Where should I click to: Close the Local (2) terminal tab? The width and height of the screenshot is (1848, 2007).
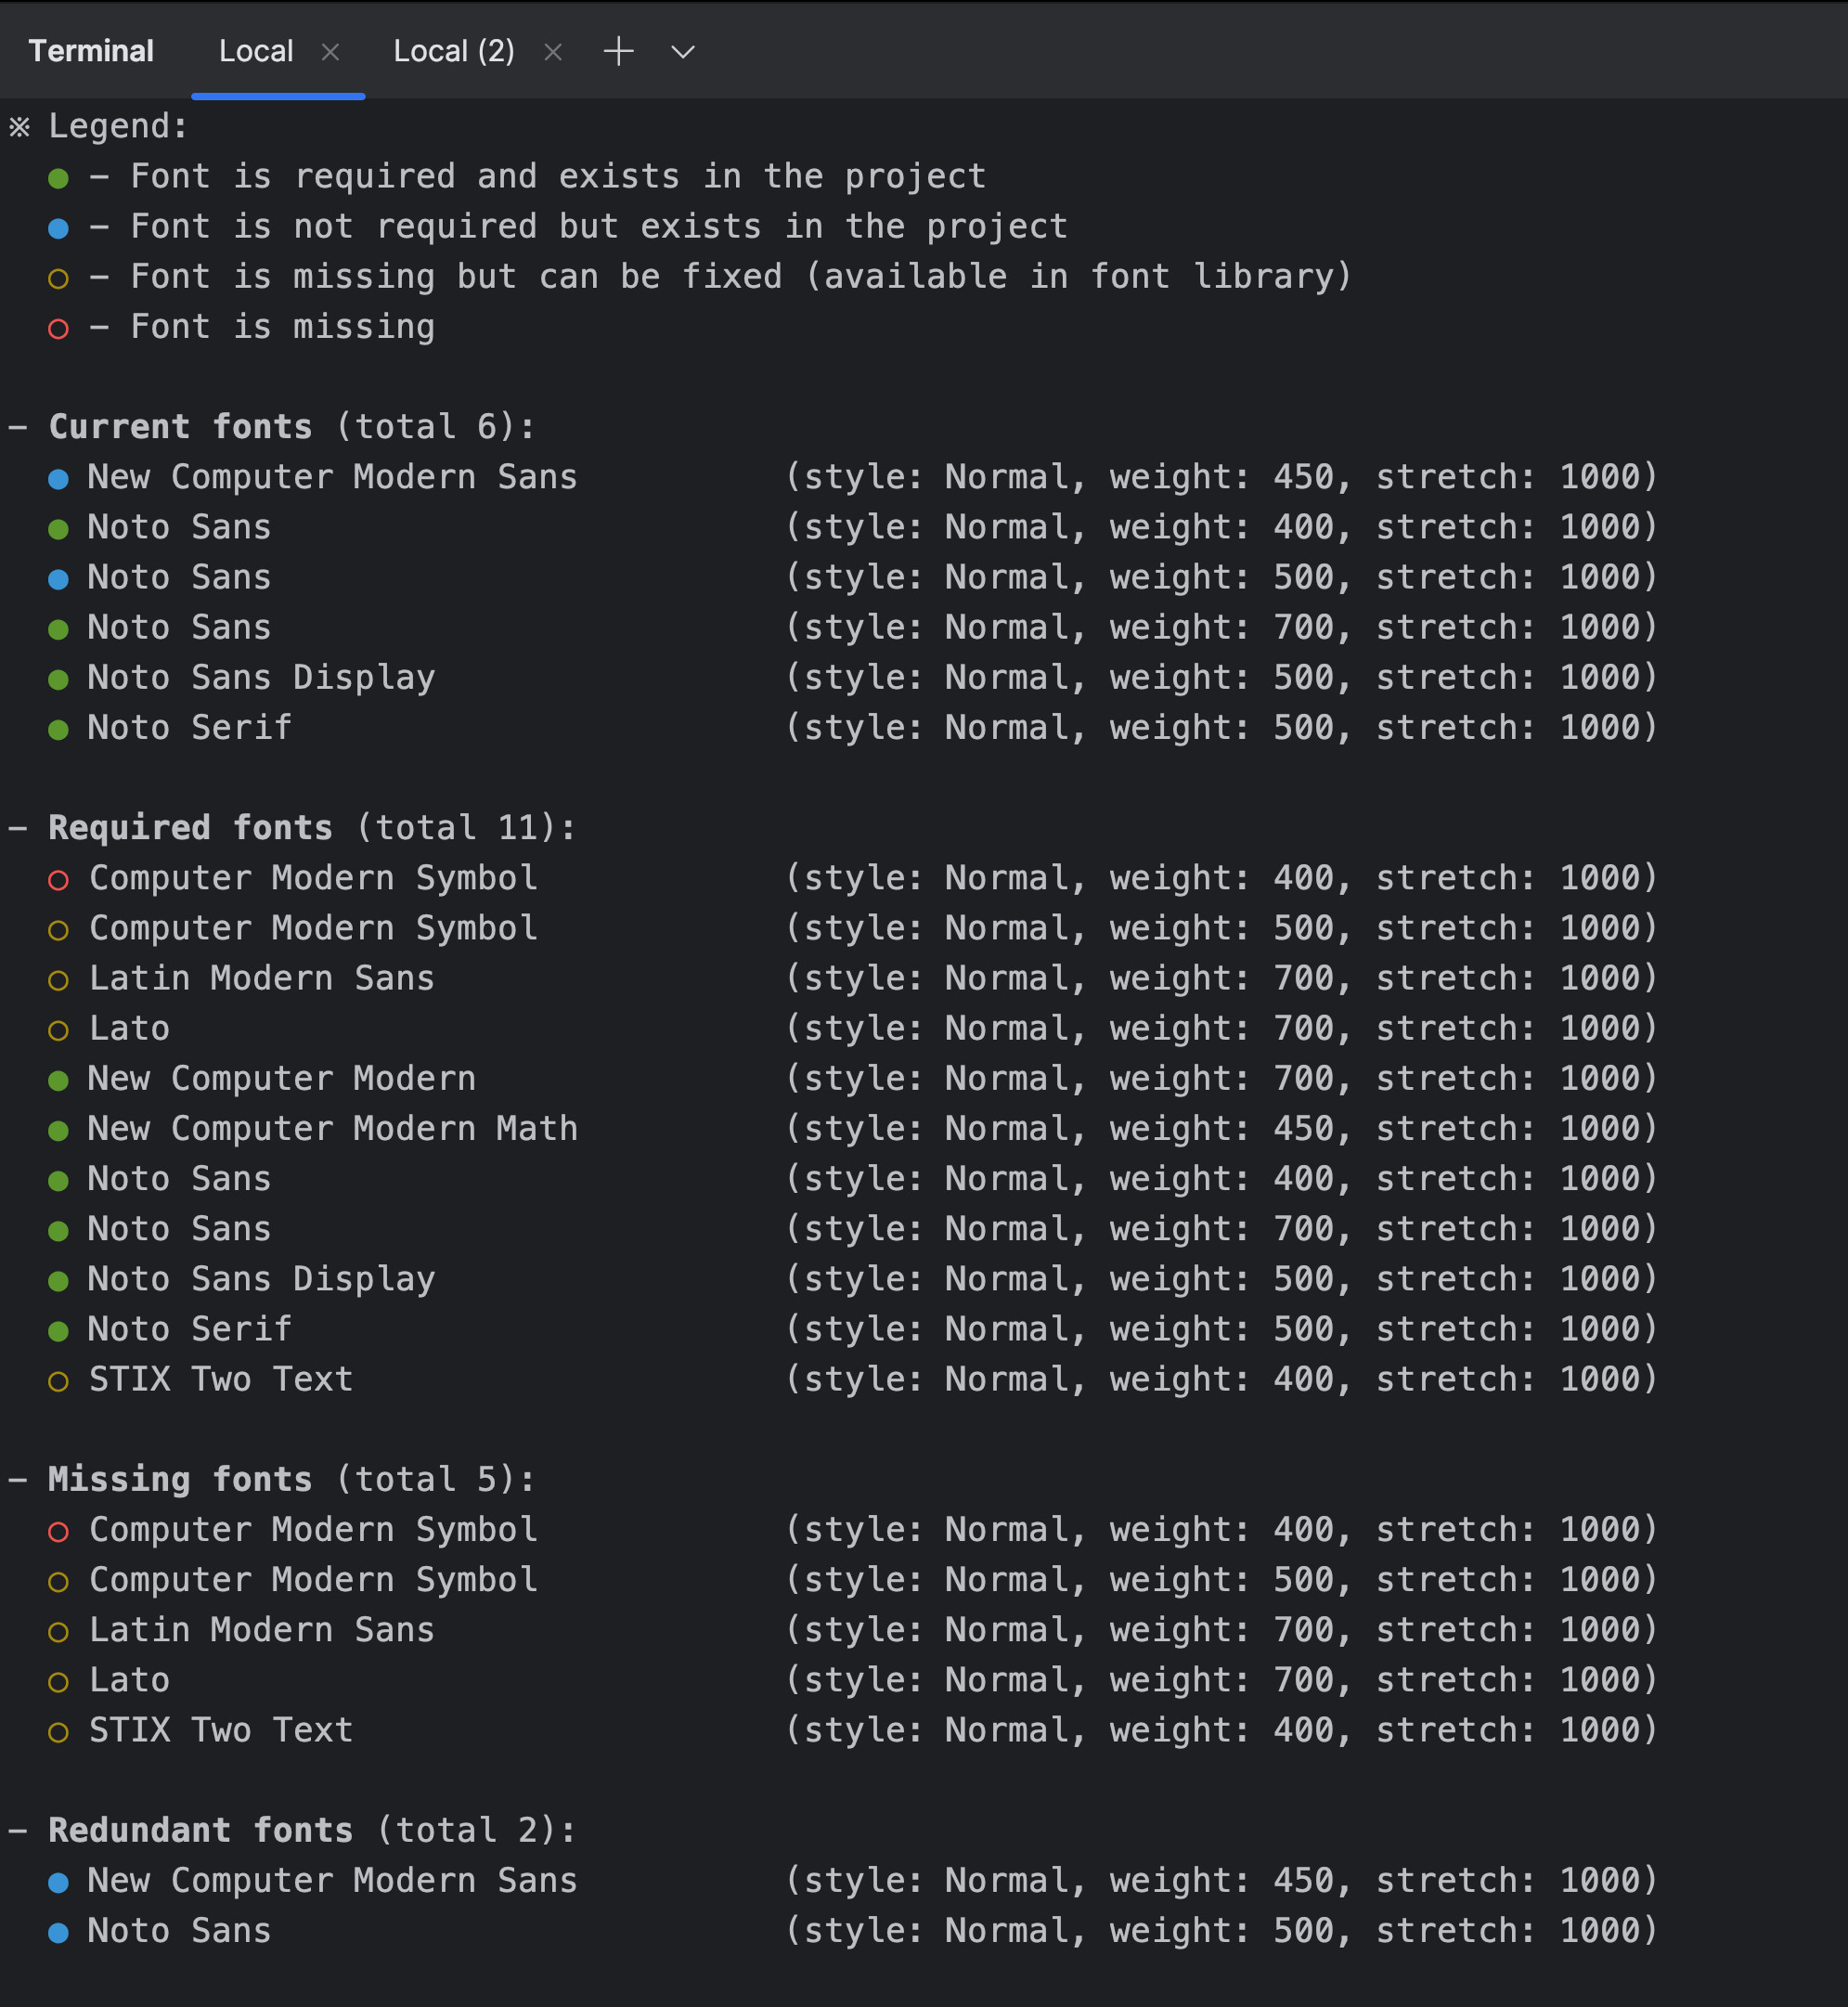coord(553,52)
